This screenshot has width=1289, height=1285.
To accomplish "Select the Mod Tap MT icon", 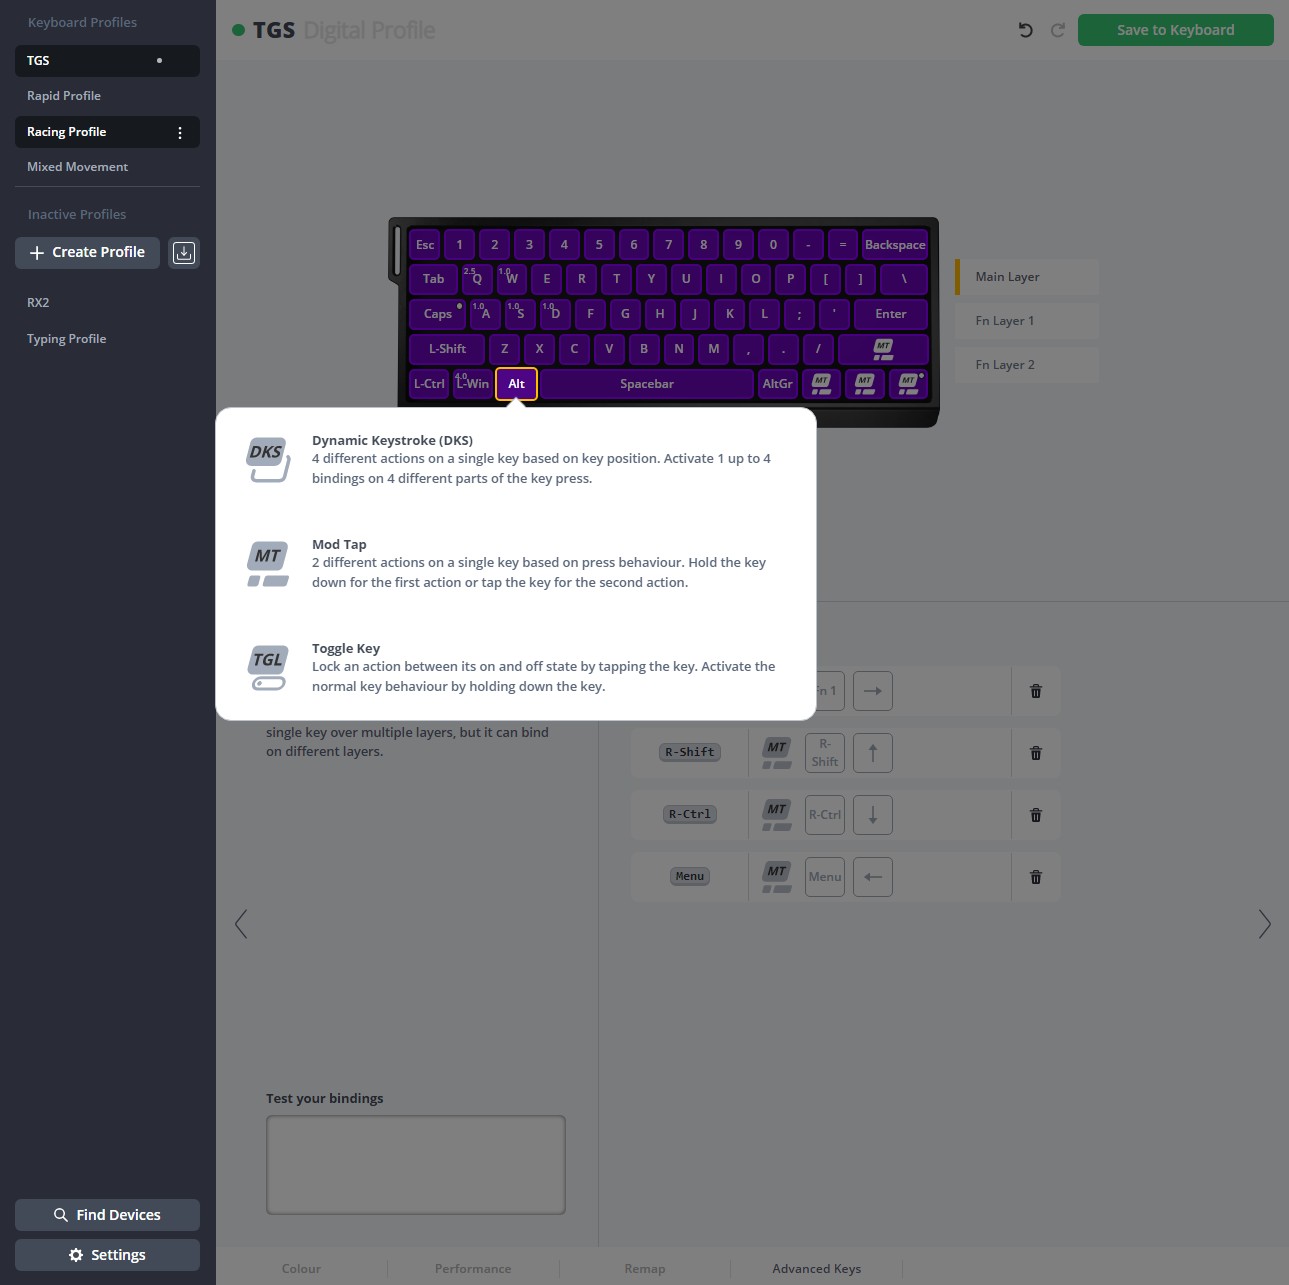I will pyautogui.click(x=268, y=564).
